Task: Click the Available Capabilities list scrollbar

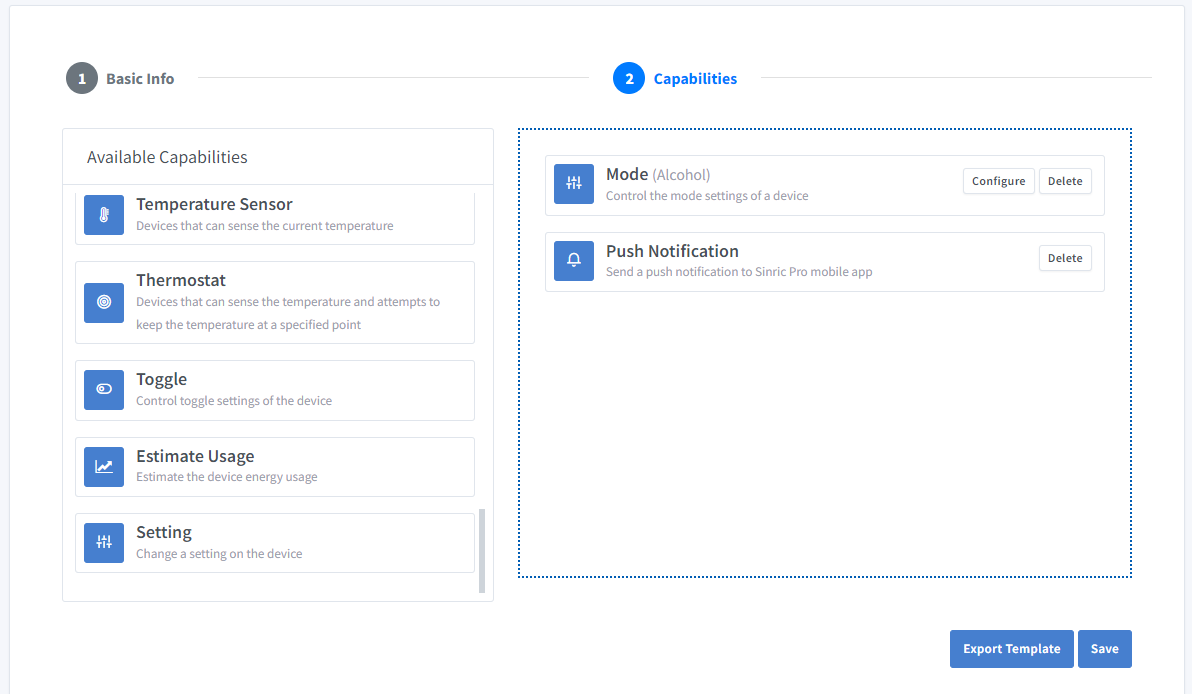Action: click(482, 550)
